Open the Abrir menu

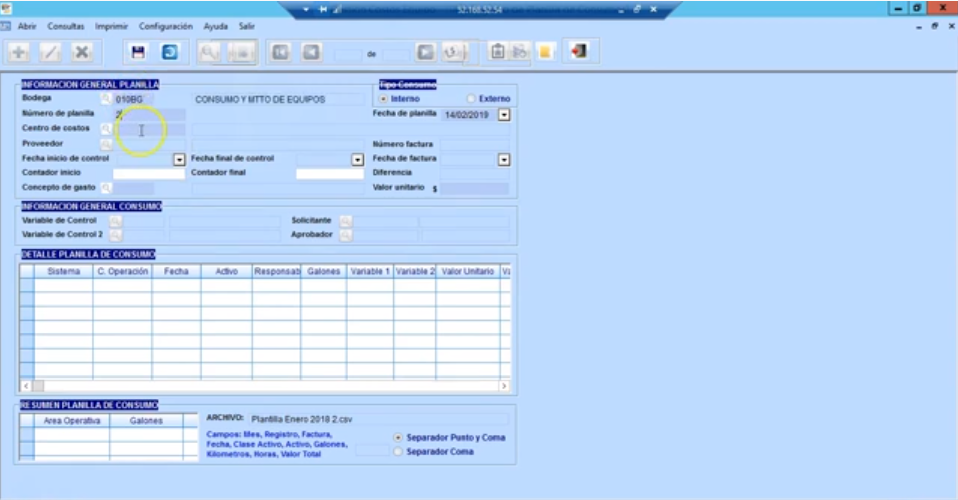27,26
